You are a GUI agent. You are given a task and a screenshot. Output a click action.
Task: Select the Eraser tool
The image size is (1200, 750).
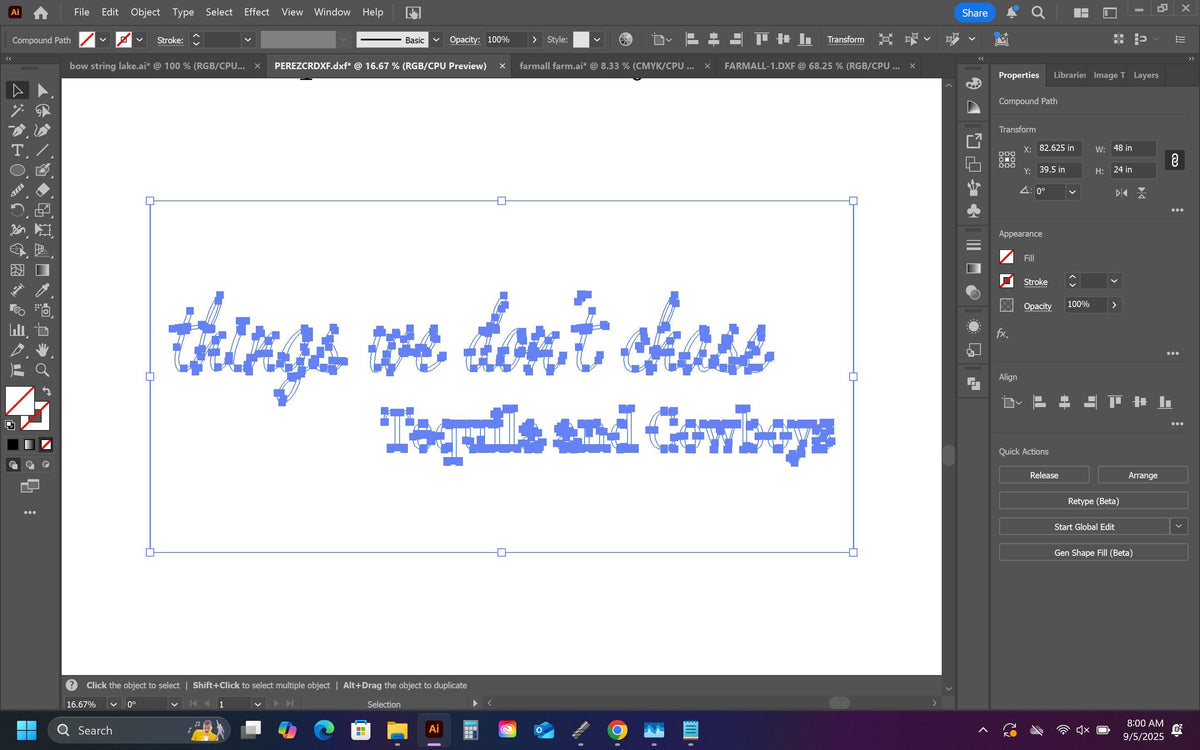point(43,190)
